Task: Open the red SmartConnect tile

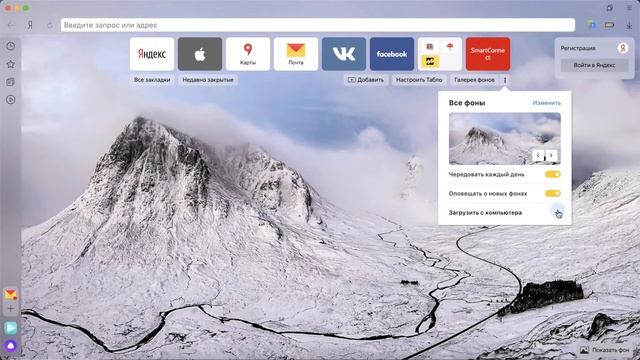Action: pyautogui.click(x=488, y=54)
